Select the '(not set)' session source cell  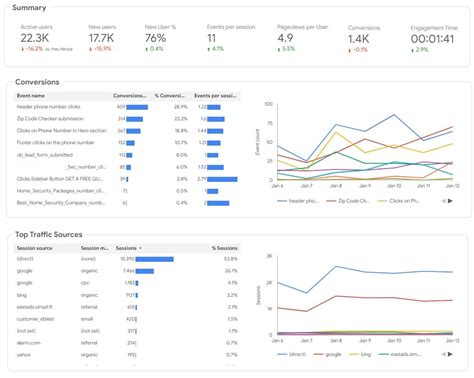tap(26, 331)
